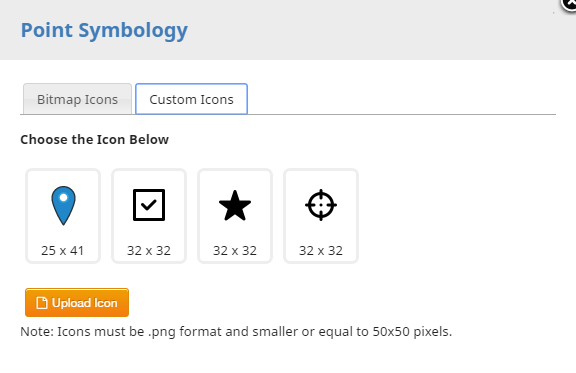Pick the black star icon
Image resolution: width=576 pixels, height=373 pixels.
pyautogui.click(x=235, y=205)
